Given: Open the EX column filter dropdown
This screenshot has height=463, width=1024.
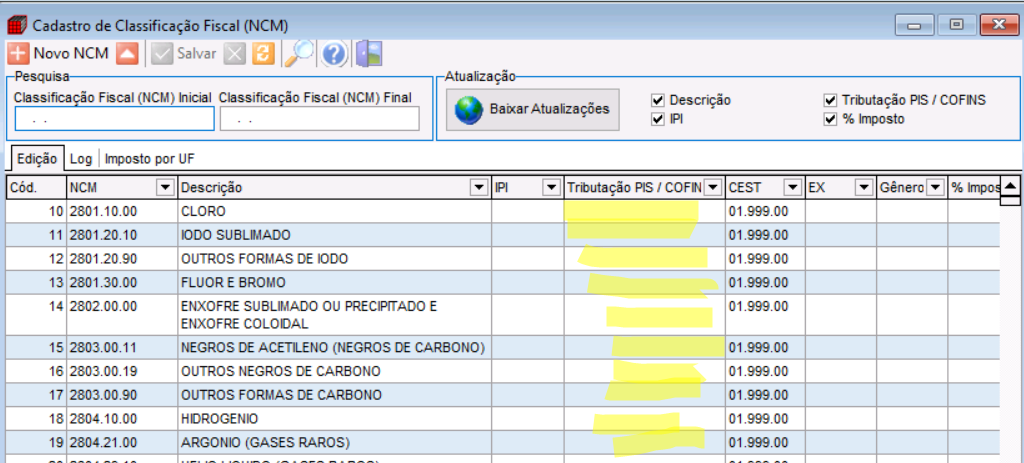Looking at the screenshot, I should (865, 188).
